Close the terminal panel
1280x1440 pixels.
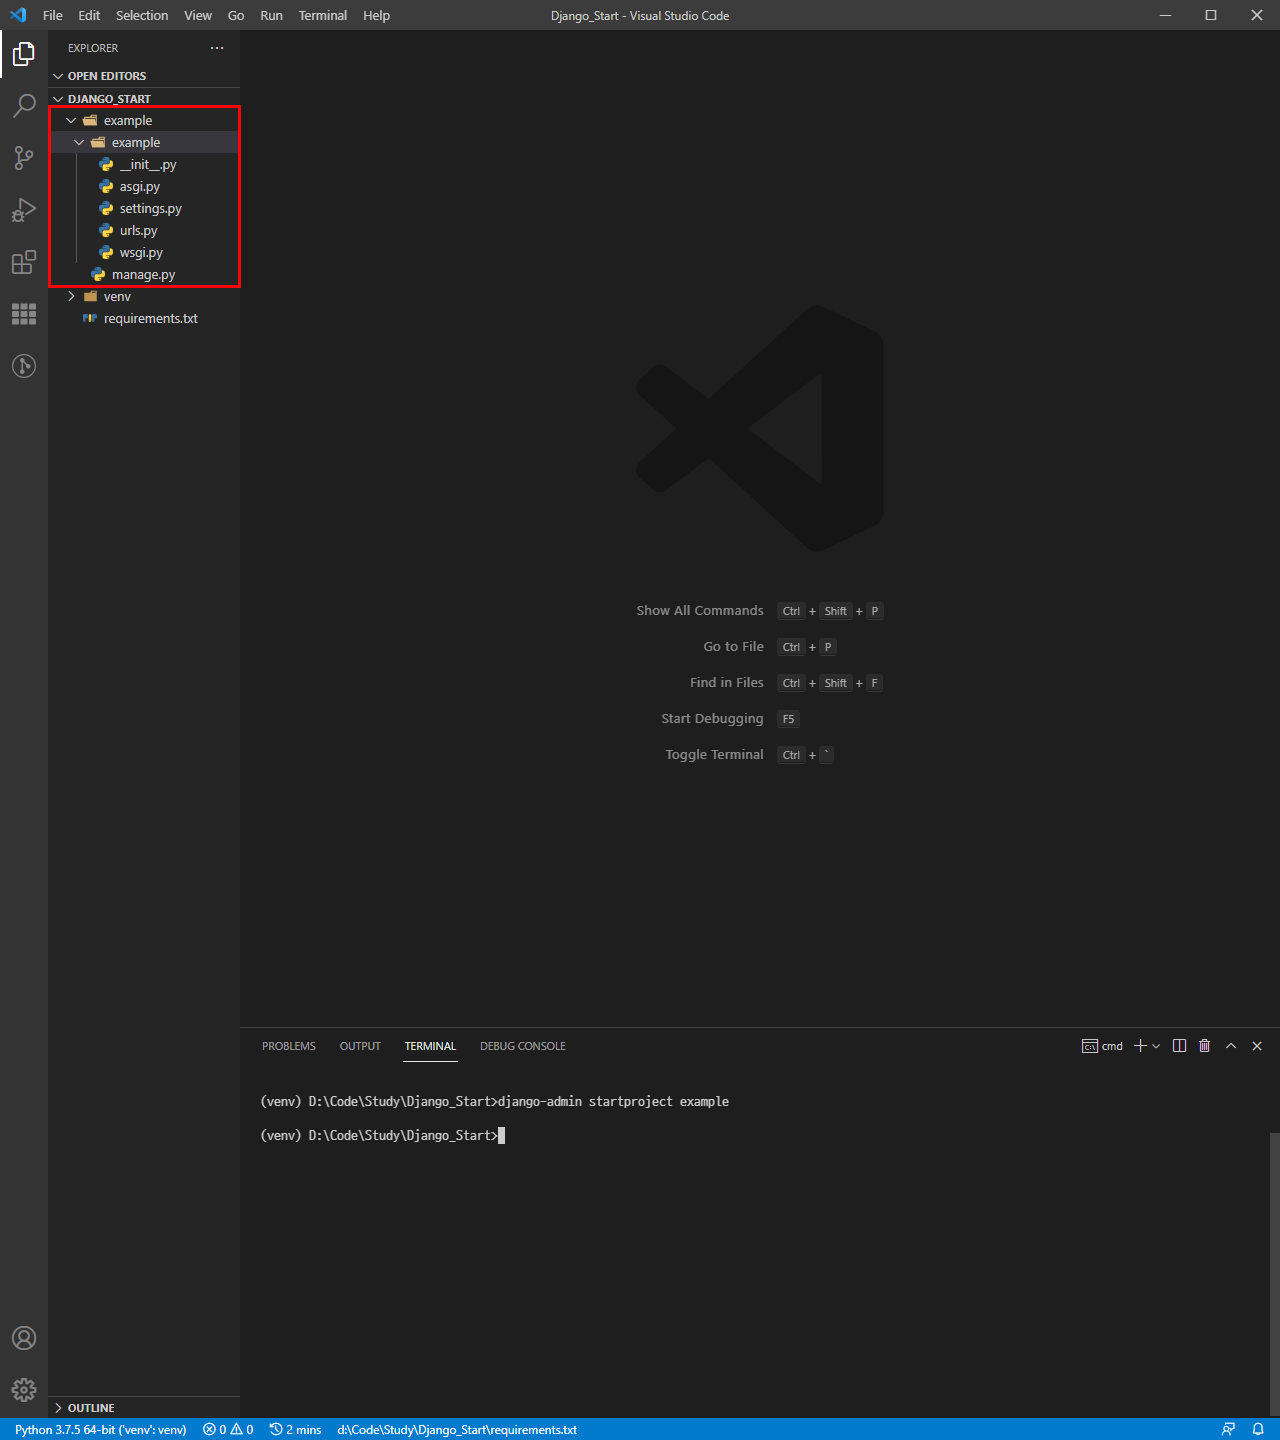point(1257,1046)
